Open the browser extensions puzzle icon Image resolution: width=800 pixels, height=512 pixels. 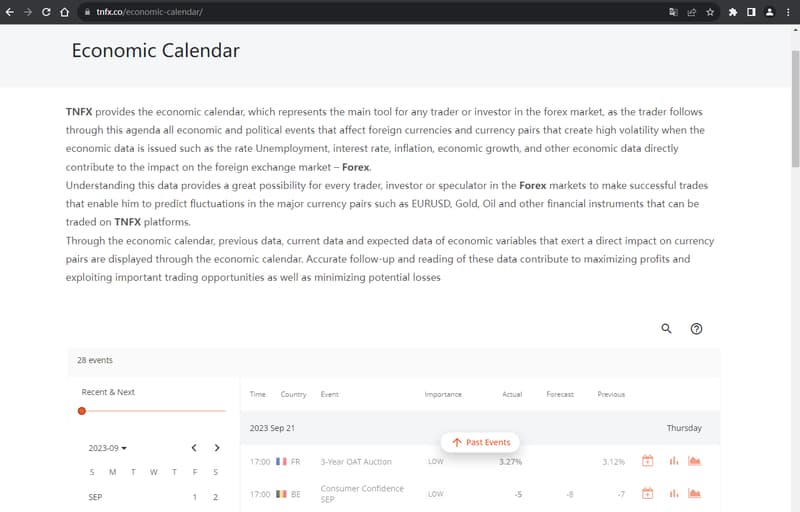733,12
